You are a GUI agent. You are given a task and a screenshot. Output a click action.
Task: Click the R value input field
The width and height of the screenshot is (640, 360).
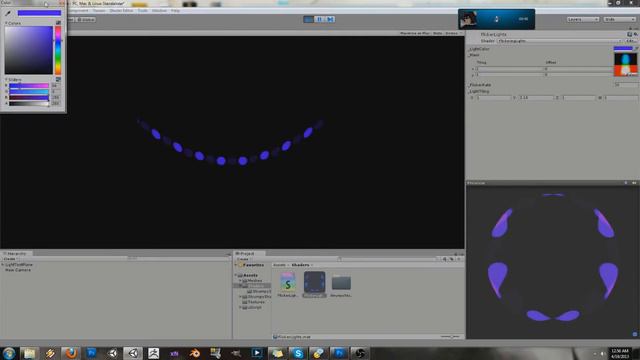(x=56, y=86)
